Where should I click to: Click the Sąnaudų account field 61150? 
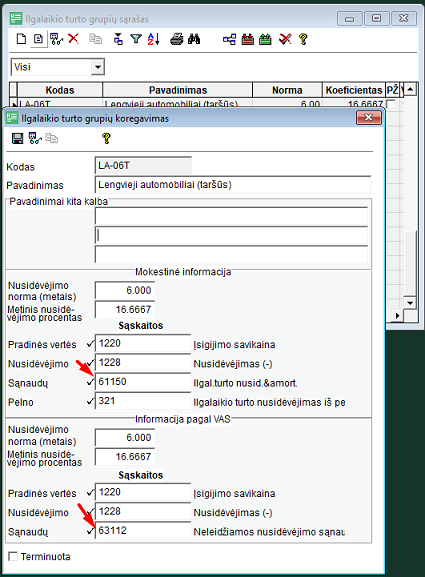(x=143, y=382)
